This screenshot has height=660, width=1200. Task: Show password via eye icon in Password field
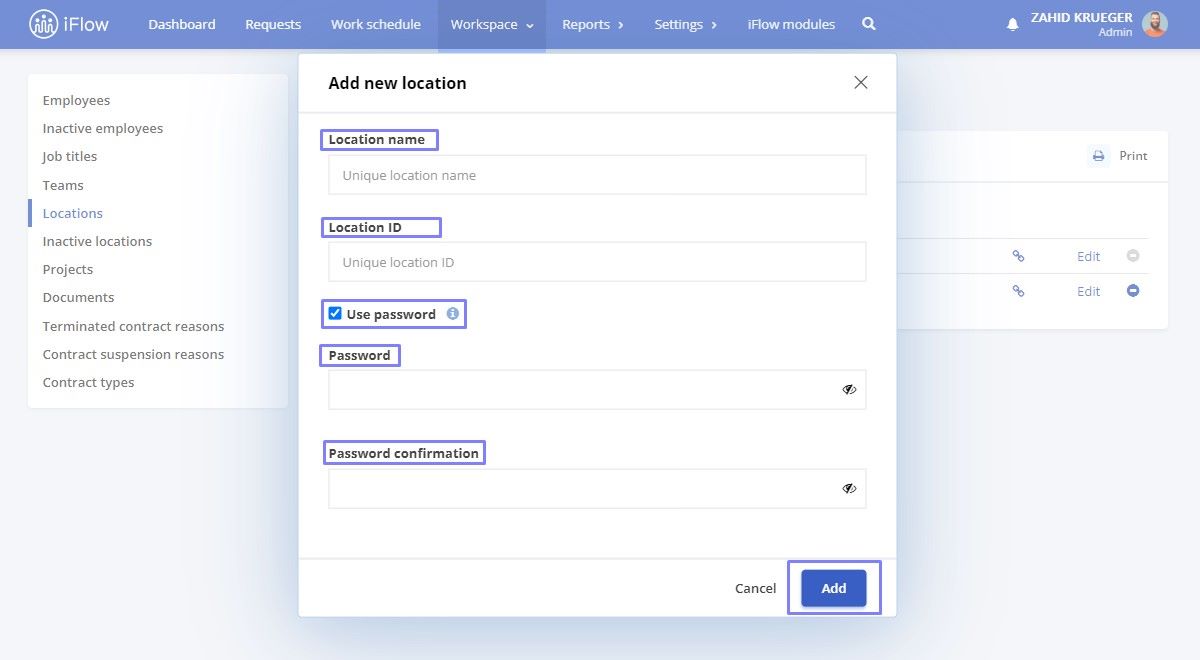[849, 390]
